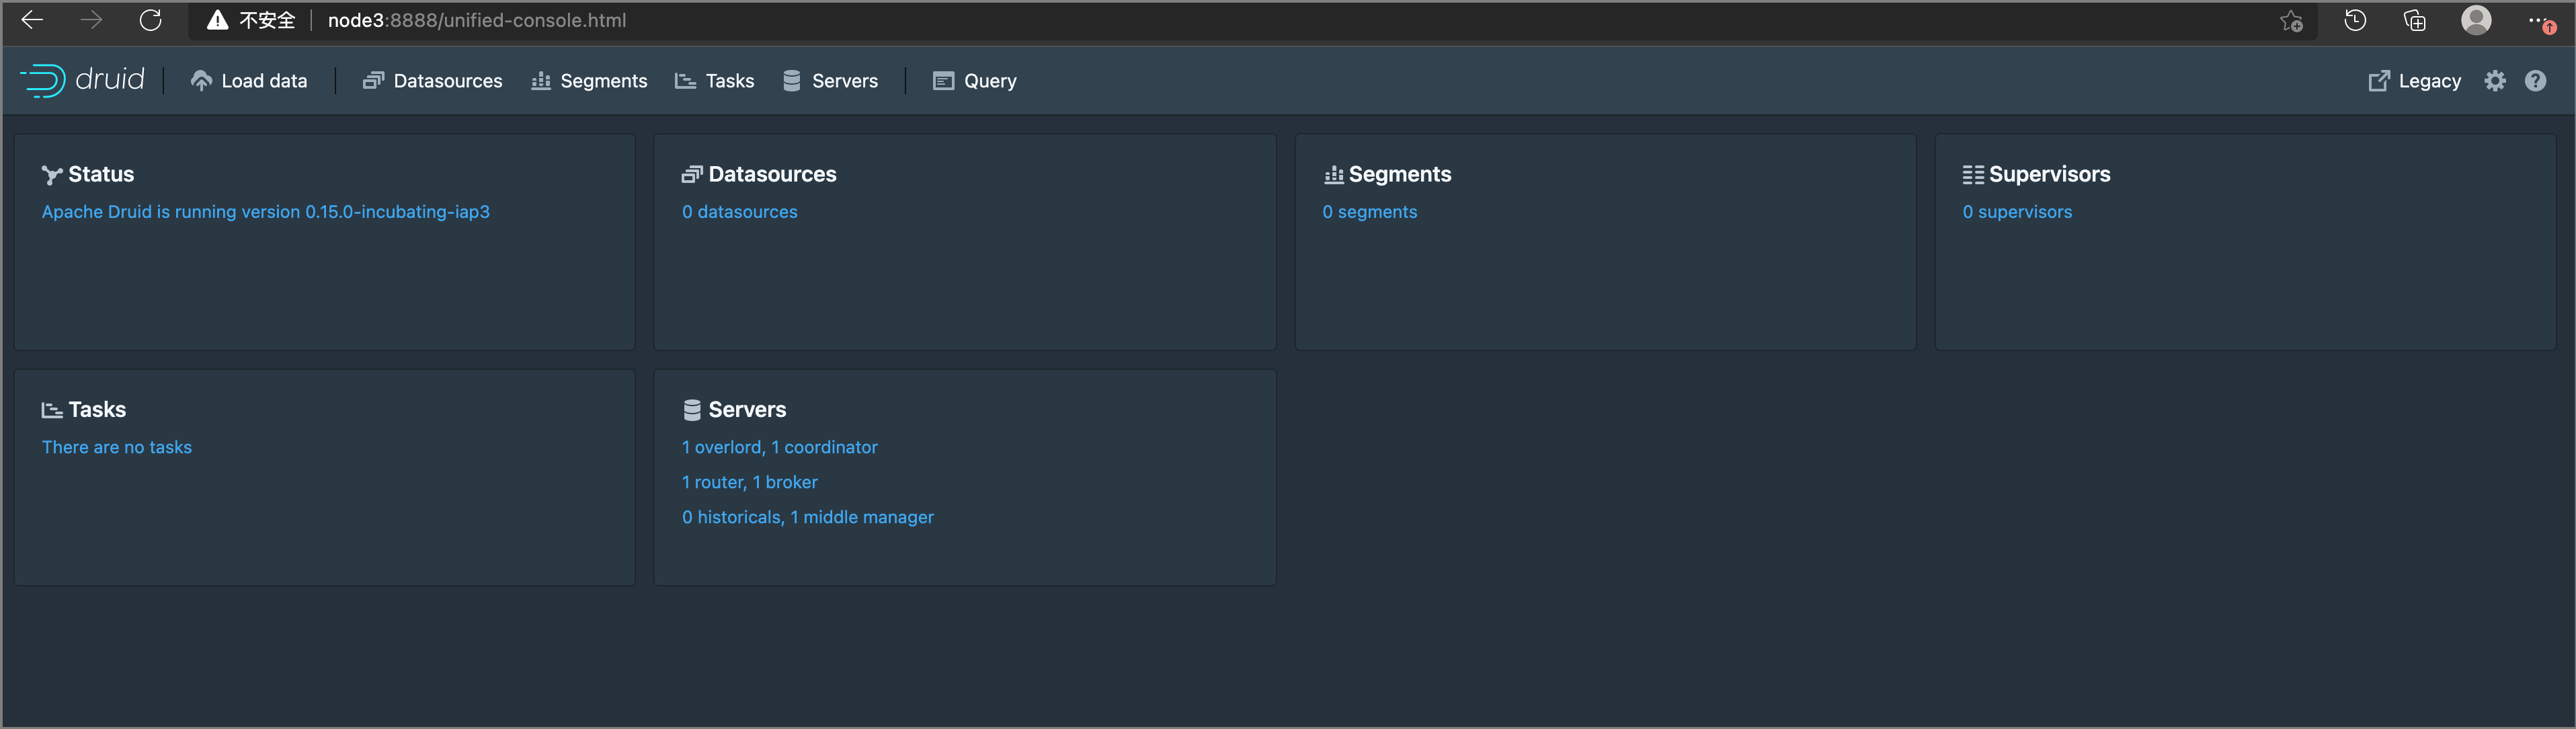Switch to Datasources view
2576x729 pixels.
pyautogui.click(x=432, y=81)
